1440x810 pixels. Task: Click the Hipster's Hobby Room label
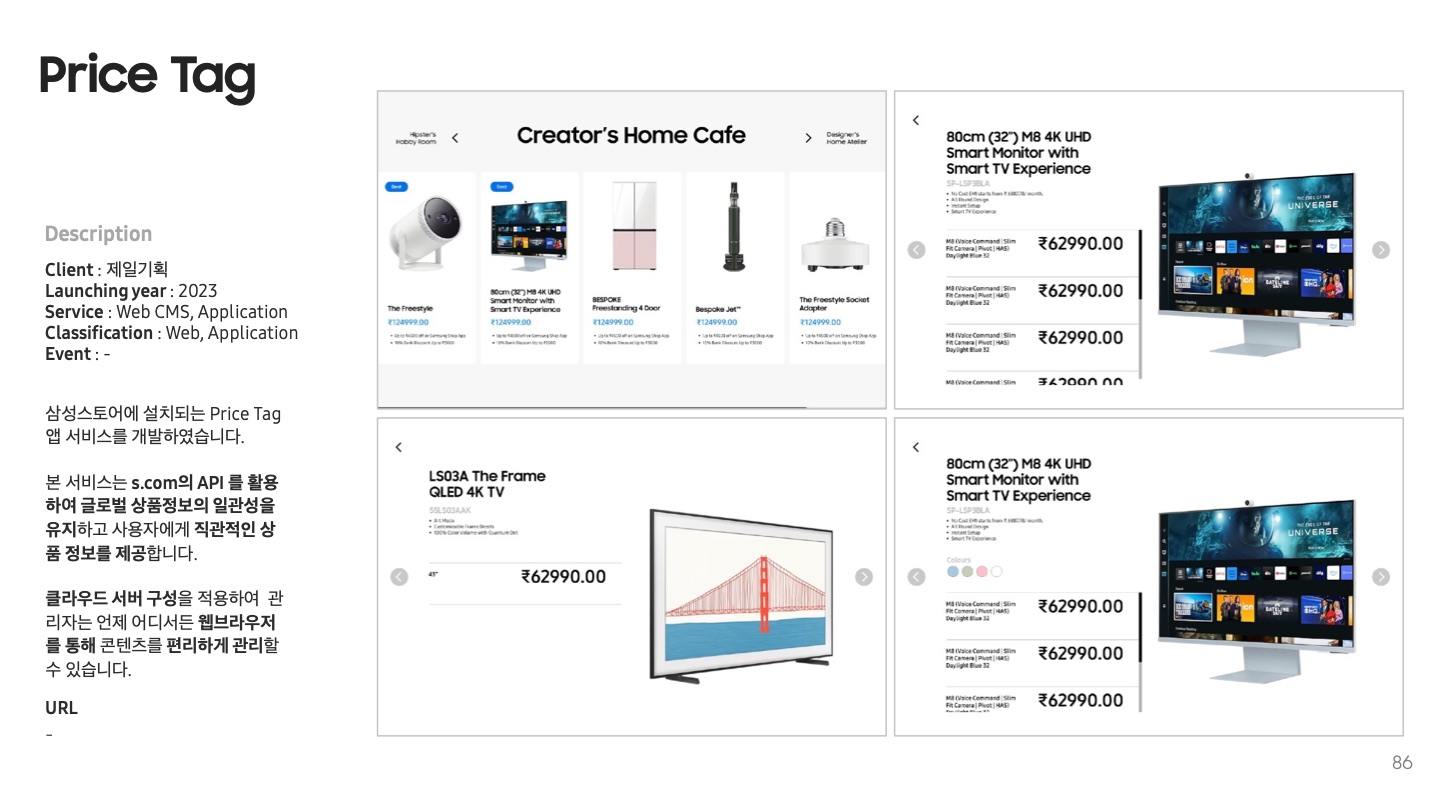(417, 138)
